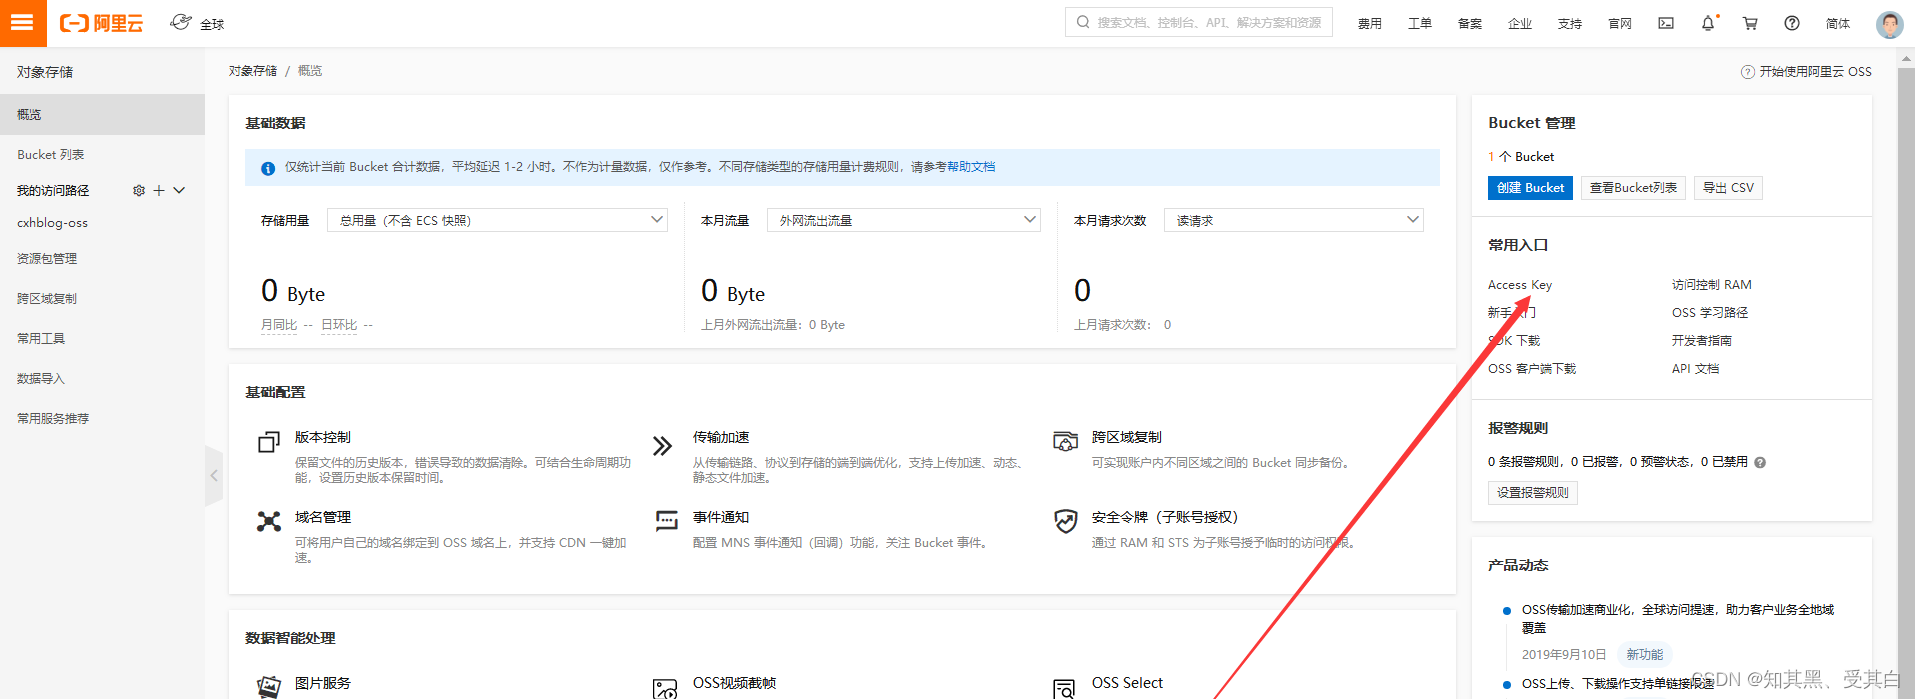Click the OSS传输加速商业化 news item

pos(1677,619)
